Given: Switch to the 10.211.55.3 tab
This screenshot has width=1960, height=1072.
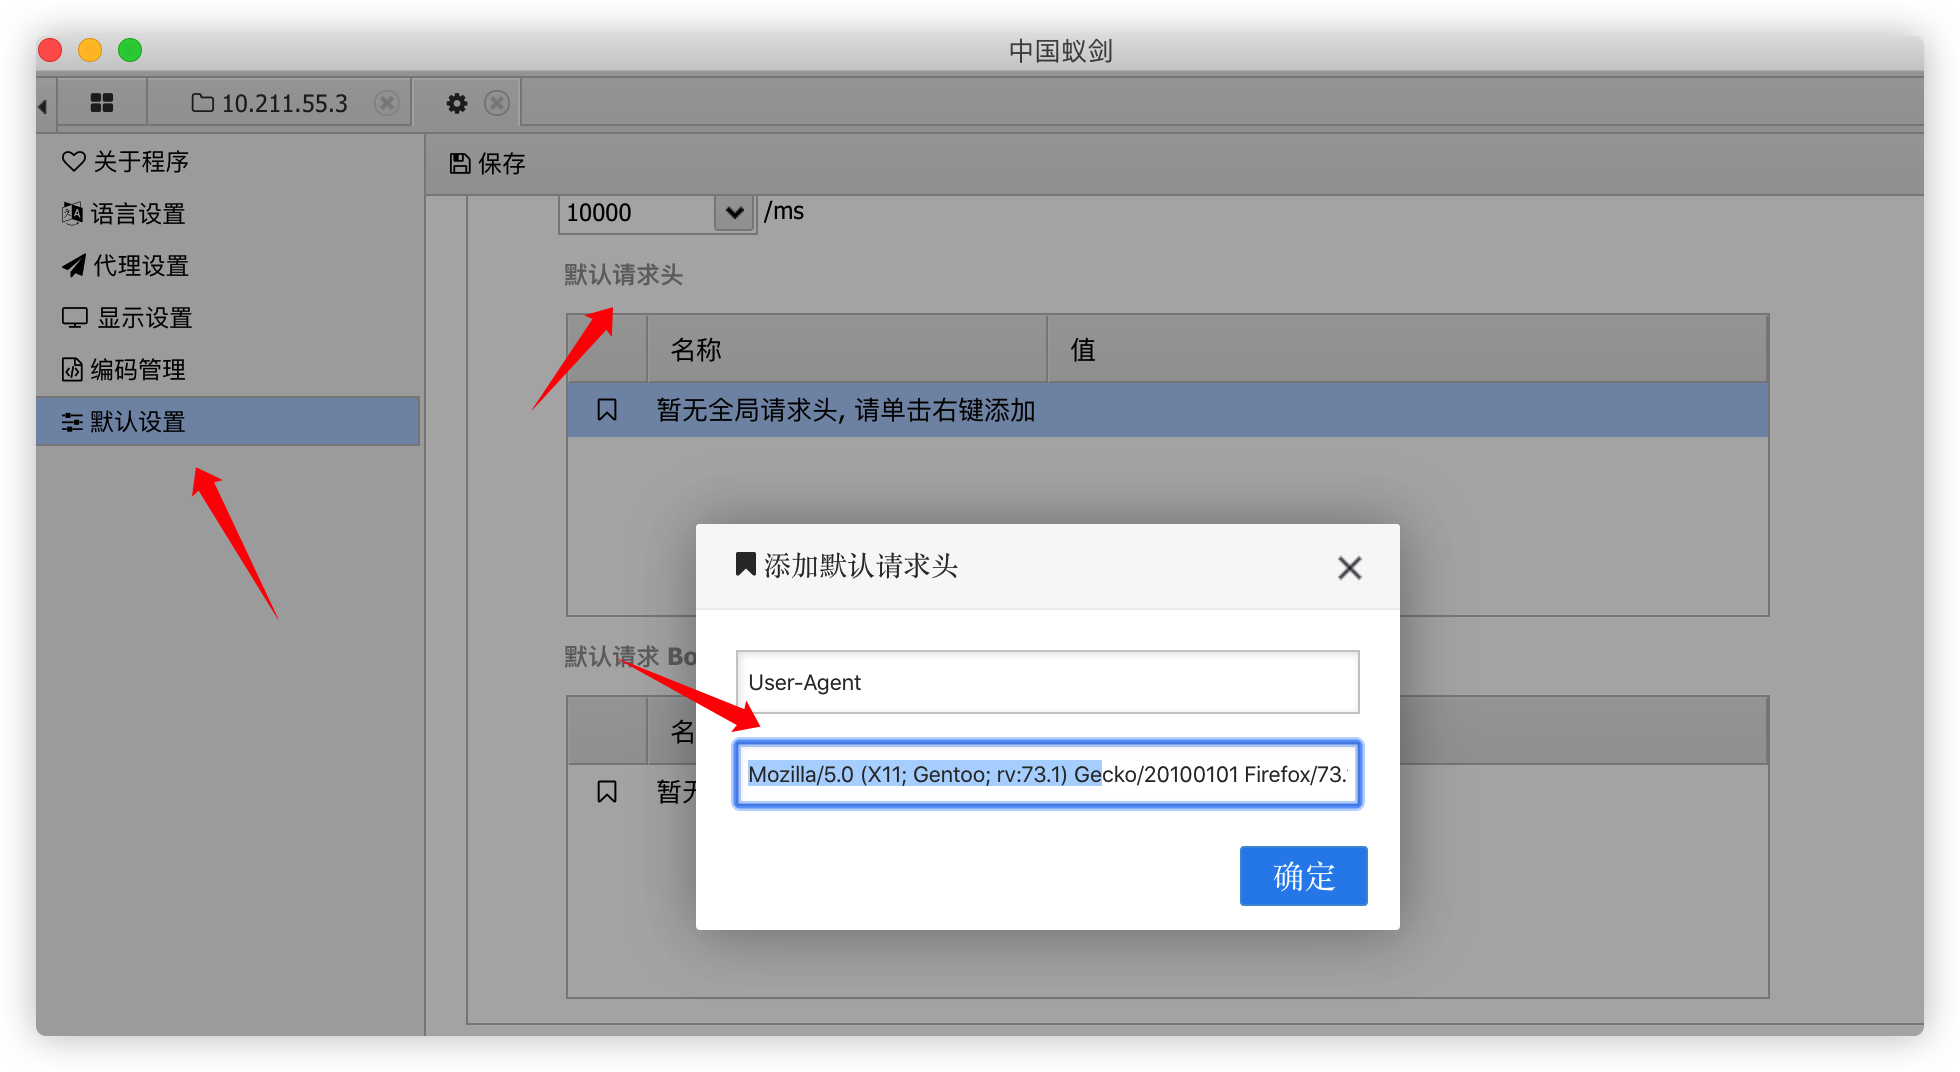Looking at the screenshot, I should [x=270, y=103].
